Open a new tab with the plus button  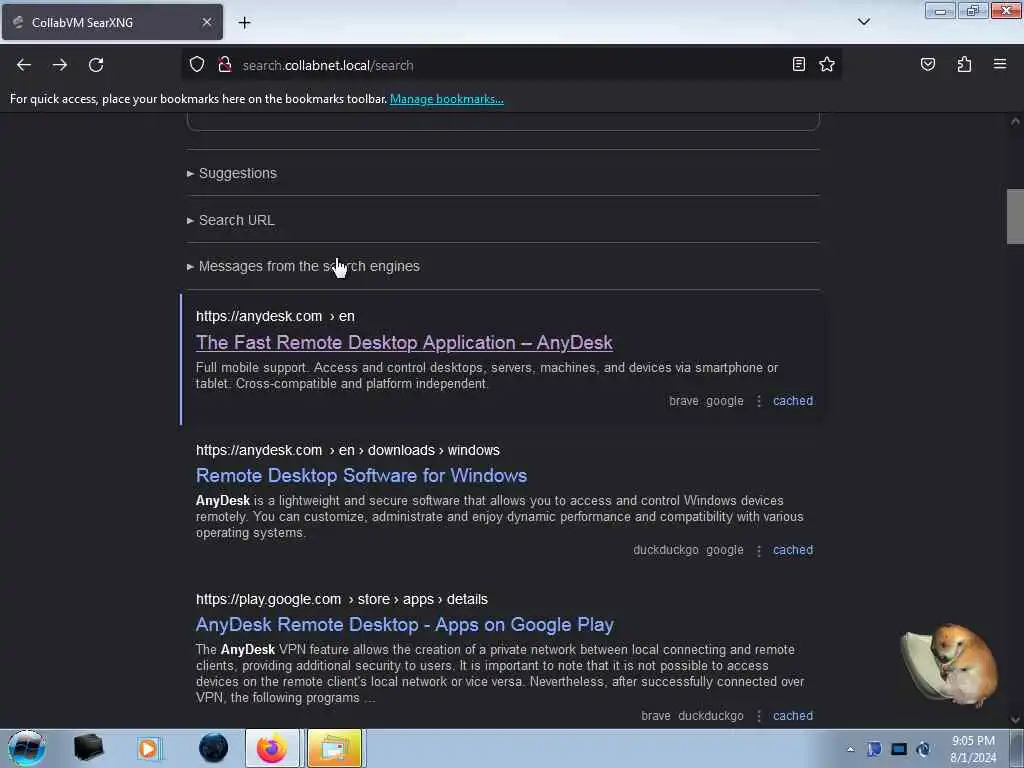coord(244,23)
